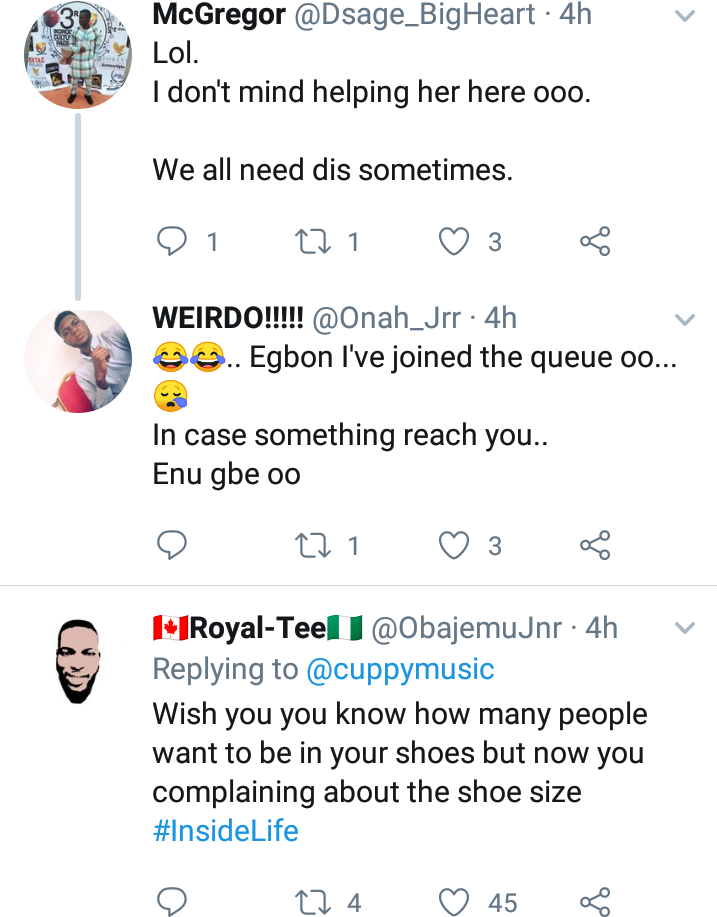Image resolution: width=717 pixels, height=917 pixels.
Task: Reply to WEIRDO!!!!! tweet
Action: click(174, 545)
